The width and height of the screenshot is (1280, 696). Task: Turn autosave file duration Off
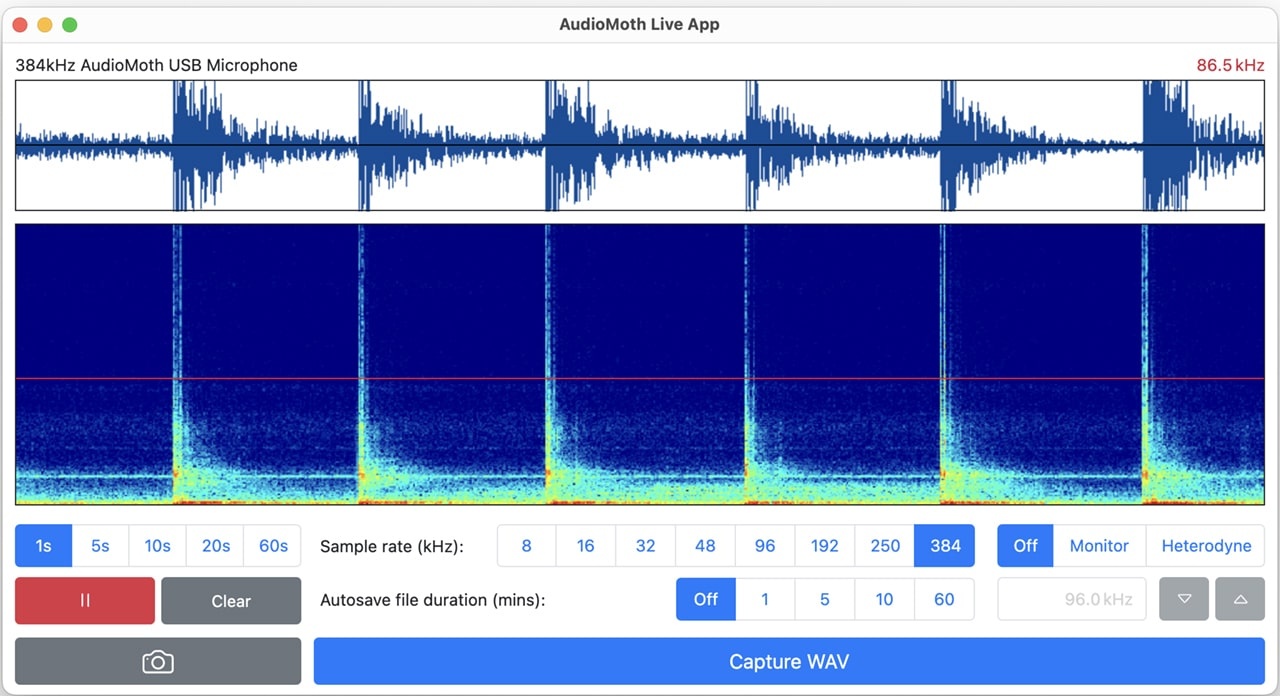coord(706,599)
